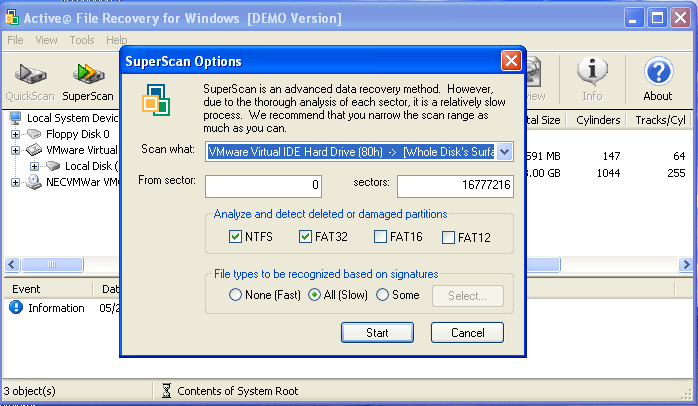Screen dimensions: 698x406
Task: Click the left arrow of tree scrollbar
Action: click(x=12, y=264)
